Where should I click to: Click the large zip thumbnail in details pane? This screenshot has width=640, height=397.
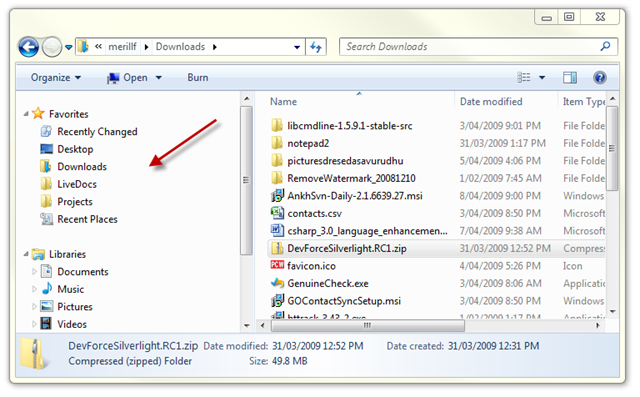tap(34, 353)
